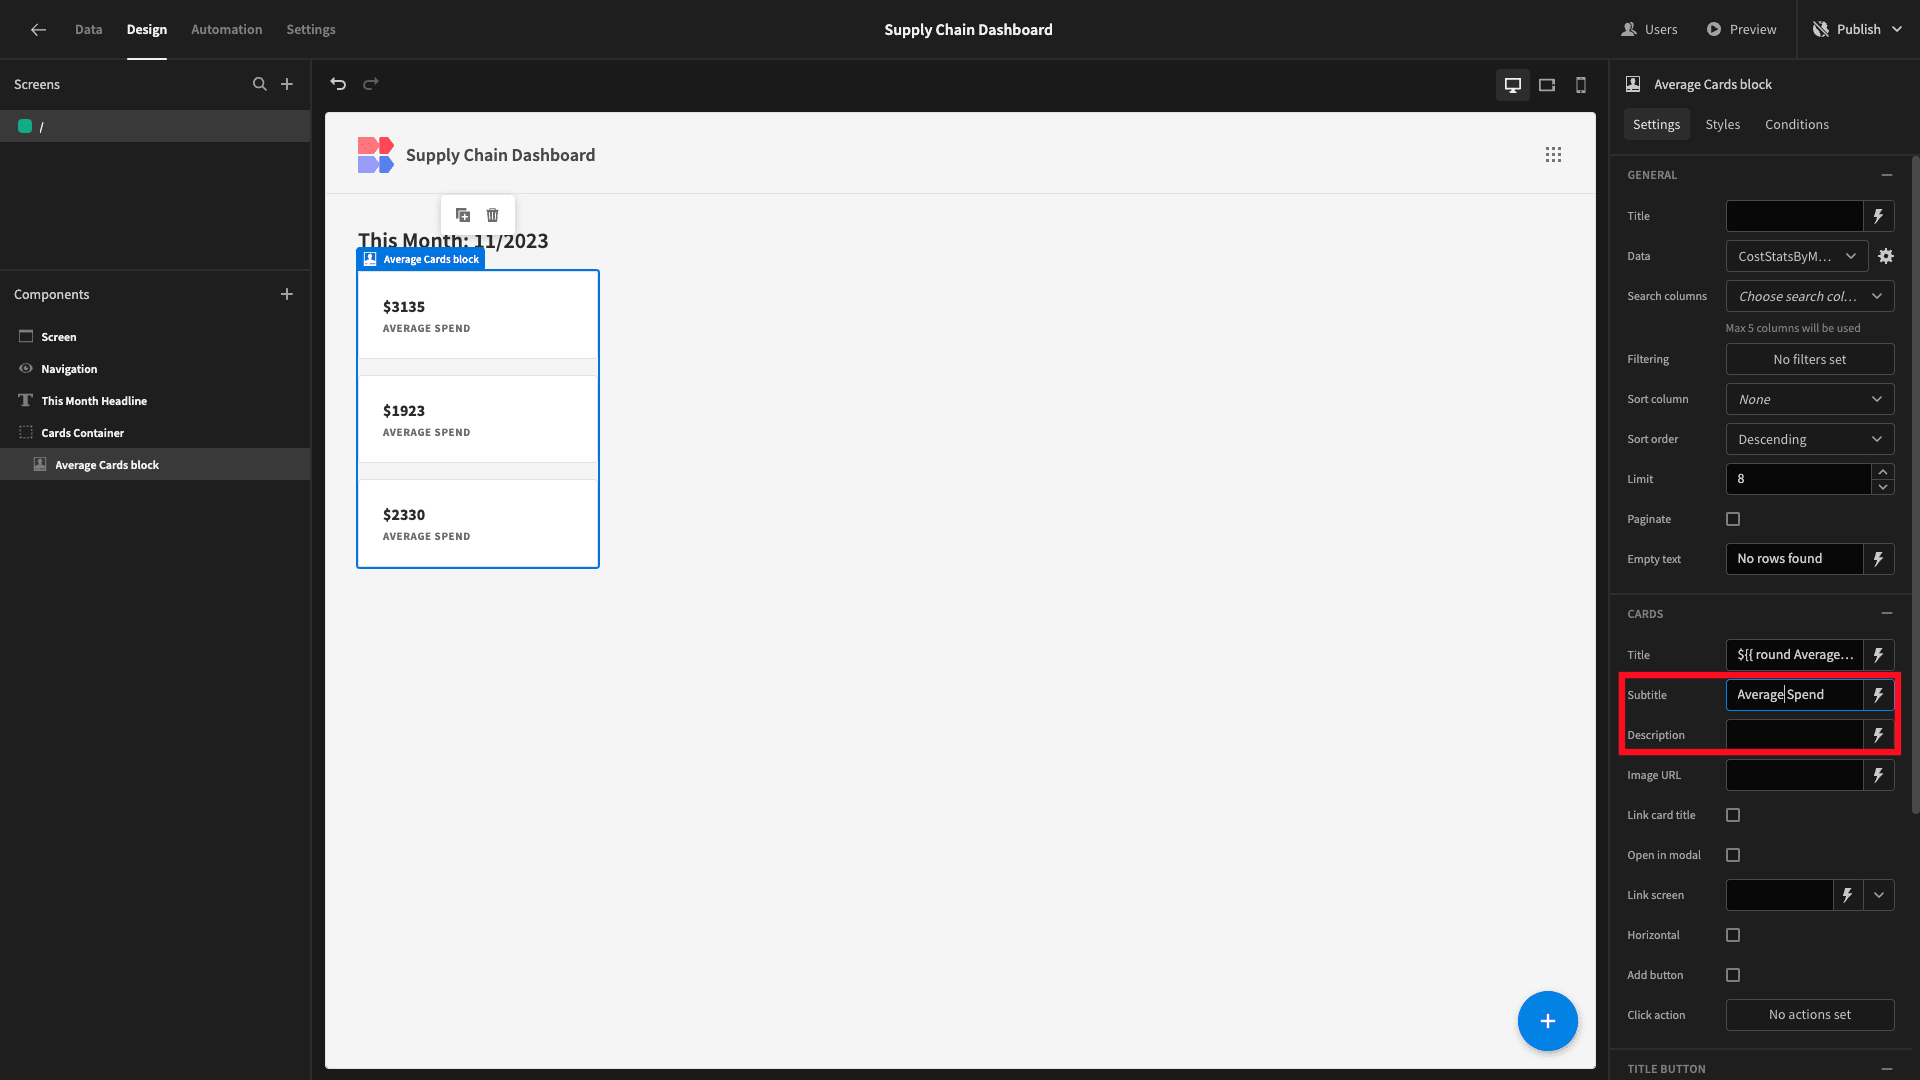Screen dimensions: 1920x1080
Task: Click the lightning bolt icon next to Description
Action: click(x=1879, y=735)
